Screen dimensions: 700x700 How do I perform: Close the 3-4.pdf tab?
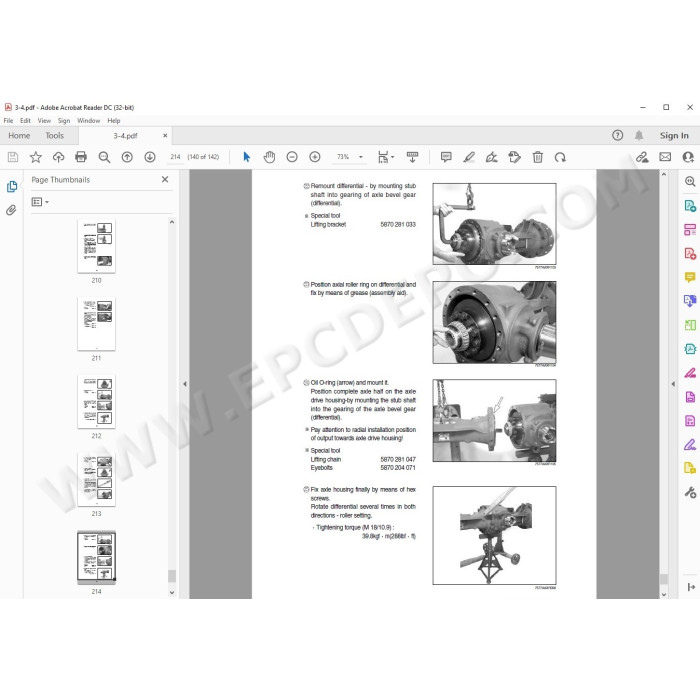click(165, 135)
